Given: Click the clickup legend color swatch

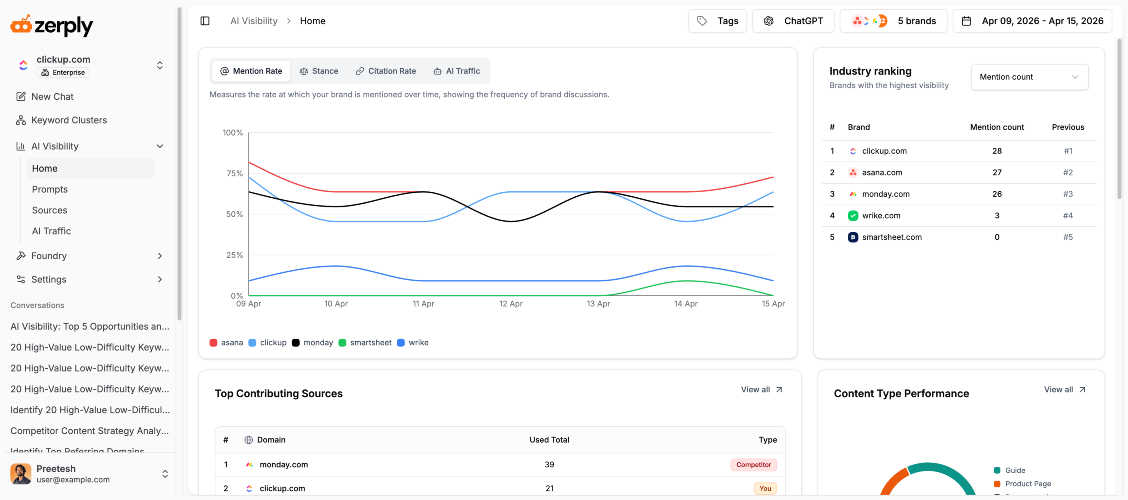Looking at the screenshot, I should tap(253, 343).
